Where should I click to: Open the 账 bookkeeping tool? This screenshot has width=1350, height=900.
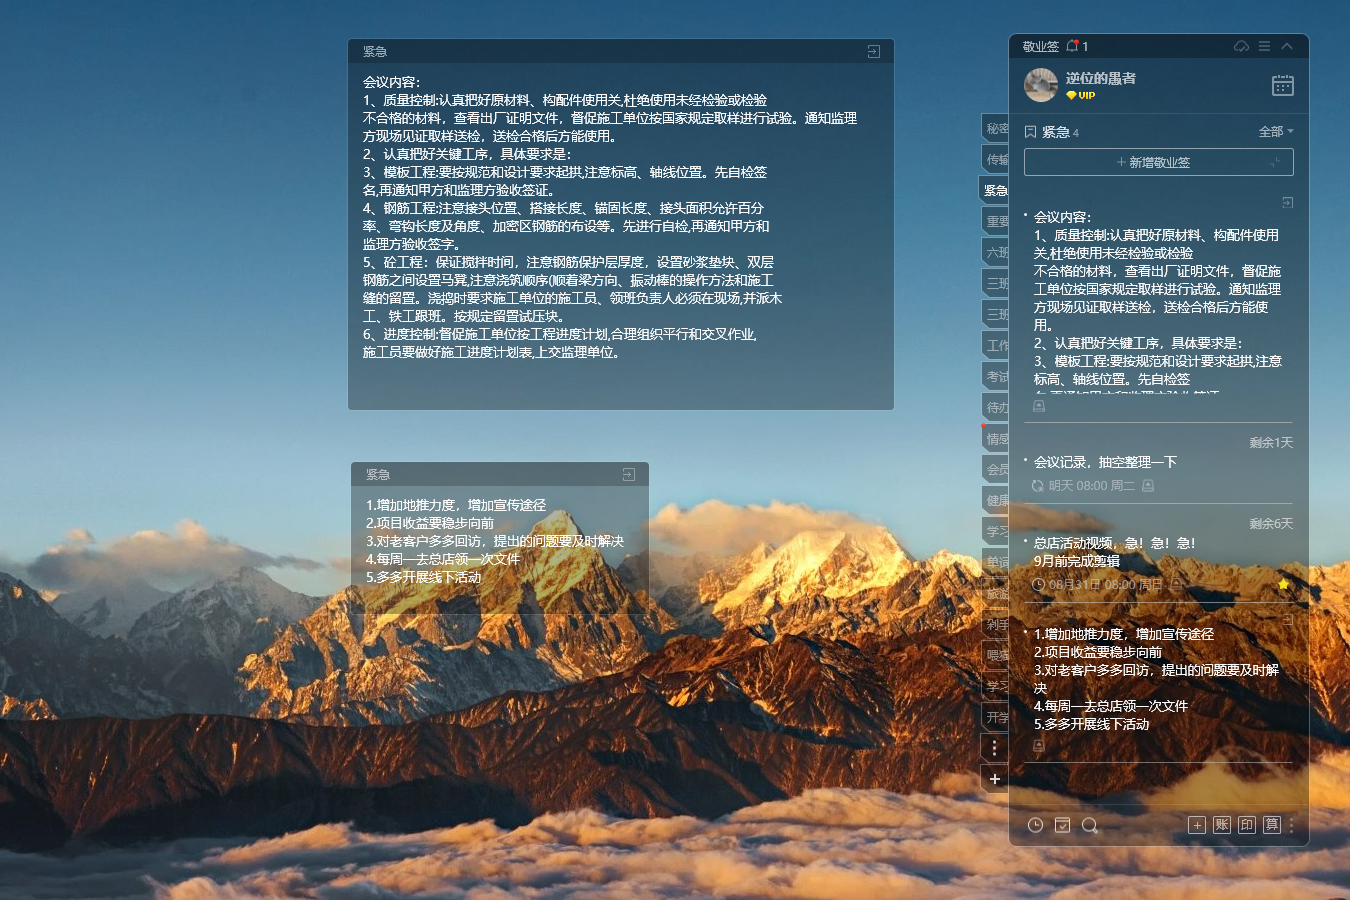(1222, 825)
